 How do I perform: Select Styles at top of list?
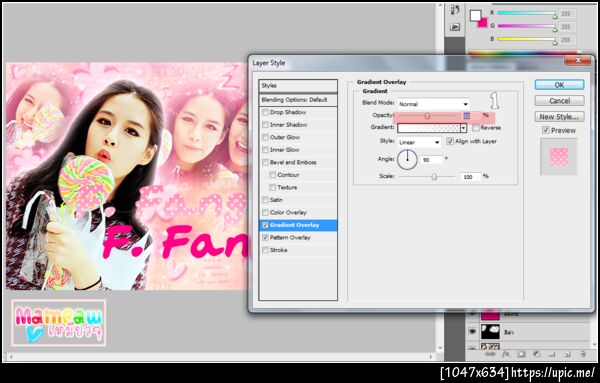pyautogui.click(x=298, y=86)
